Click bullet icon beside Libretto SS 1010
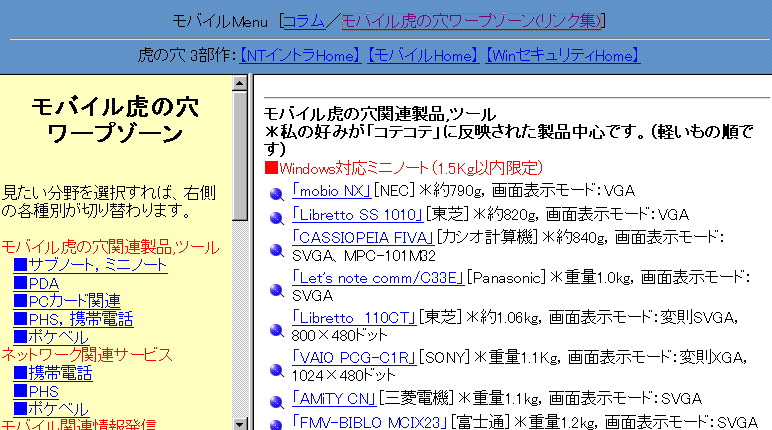772x430 pixels. tap(277, 218)
